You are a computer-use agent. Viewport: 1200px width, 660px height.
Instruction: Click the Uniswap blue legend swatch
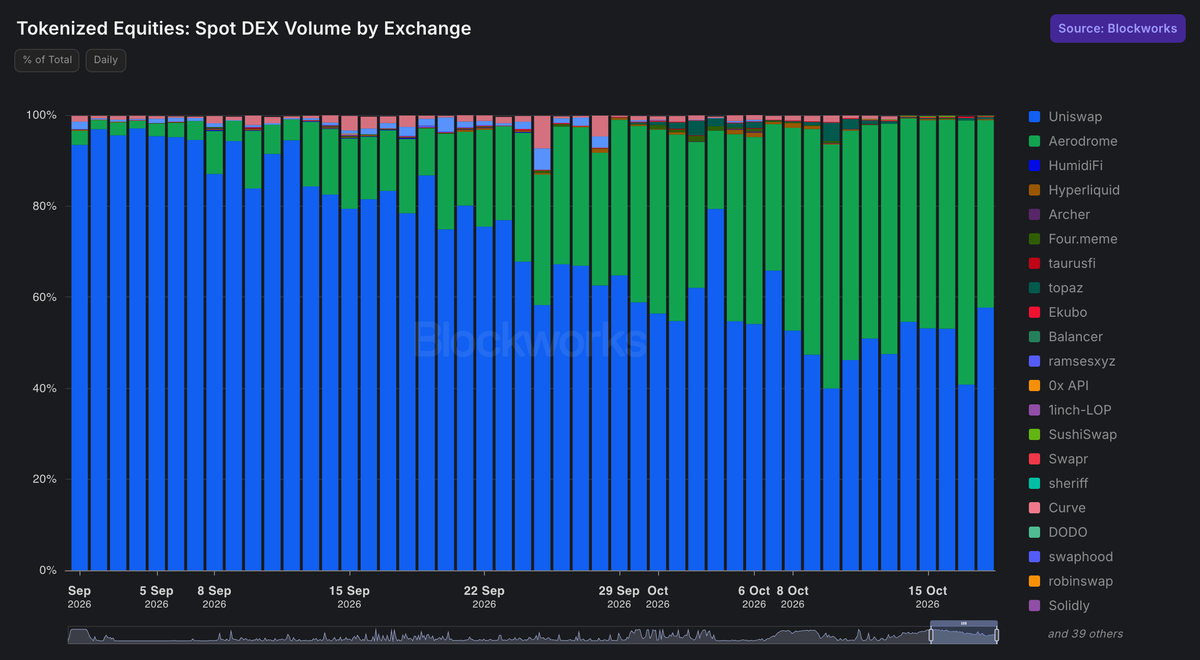click(1035, 117)
